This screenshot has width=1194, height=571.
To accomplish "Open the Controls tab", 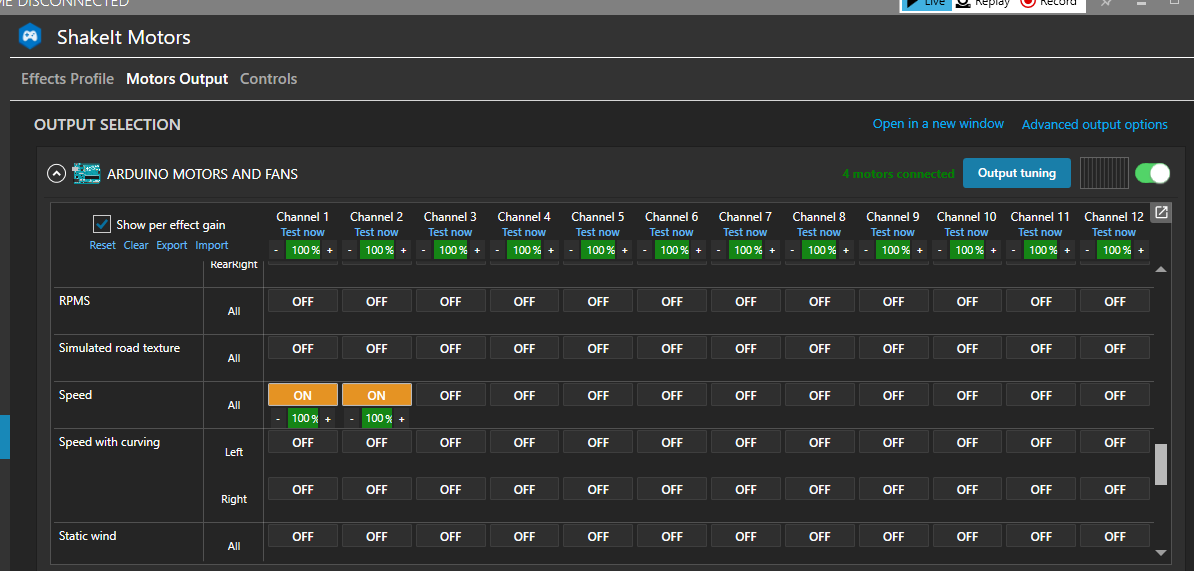I will click(x=269, y=78).
